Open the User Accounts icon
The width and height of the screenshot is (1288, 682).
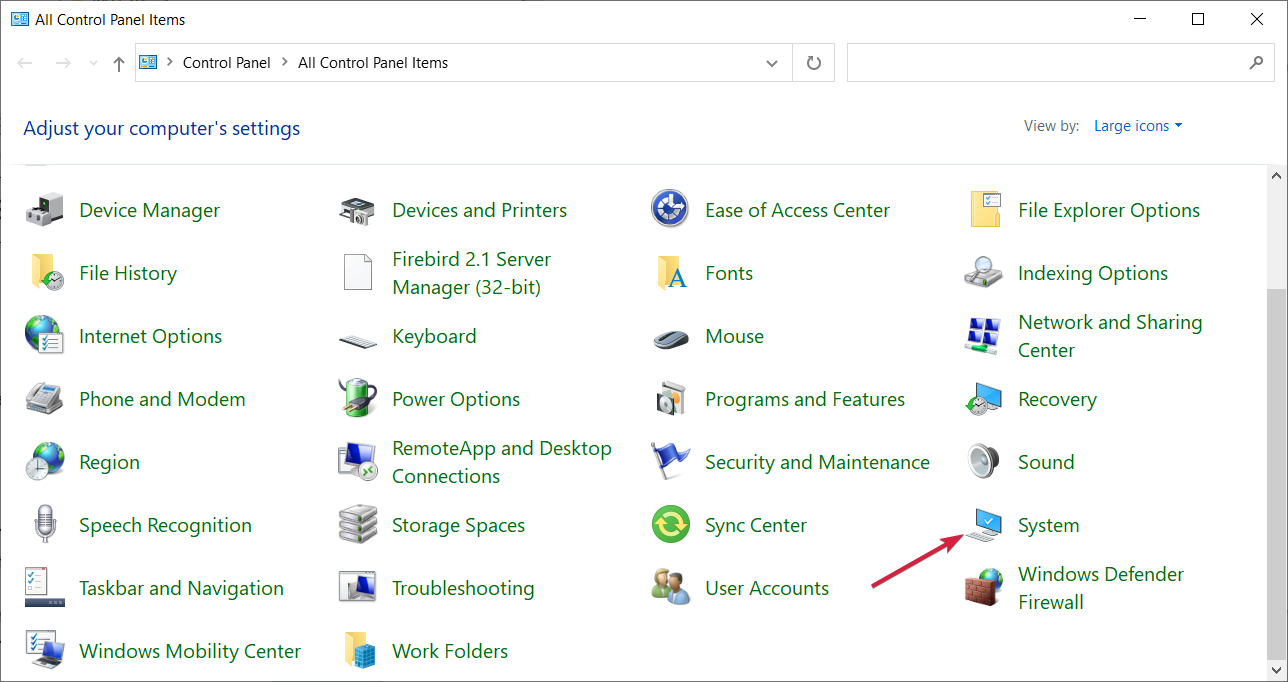670,588
